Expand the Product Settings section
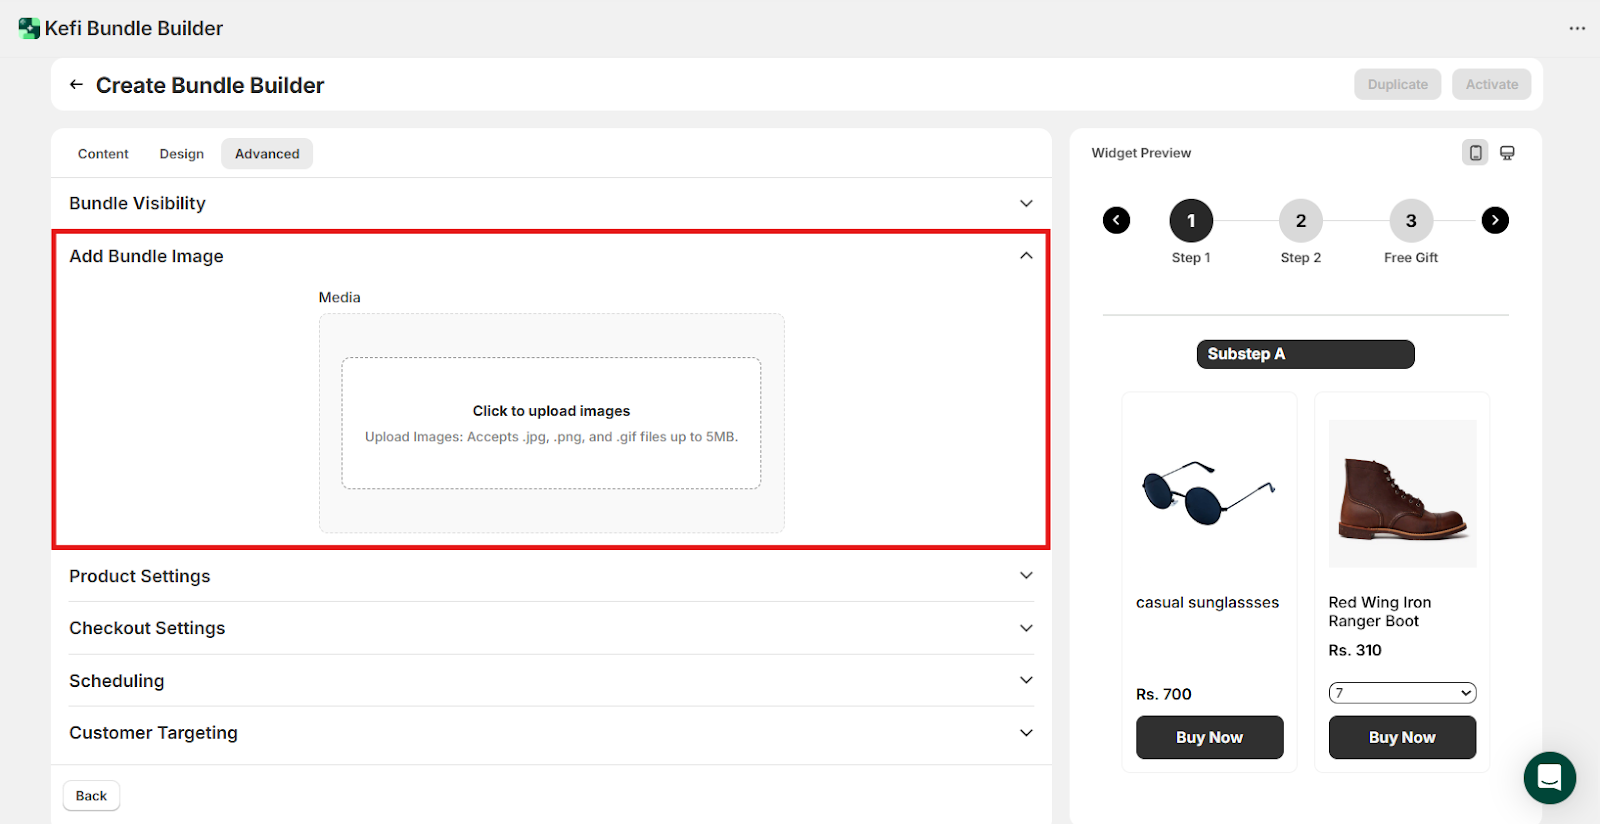 point(1026,576)
